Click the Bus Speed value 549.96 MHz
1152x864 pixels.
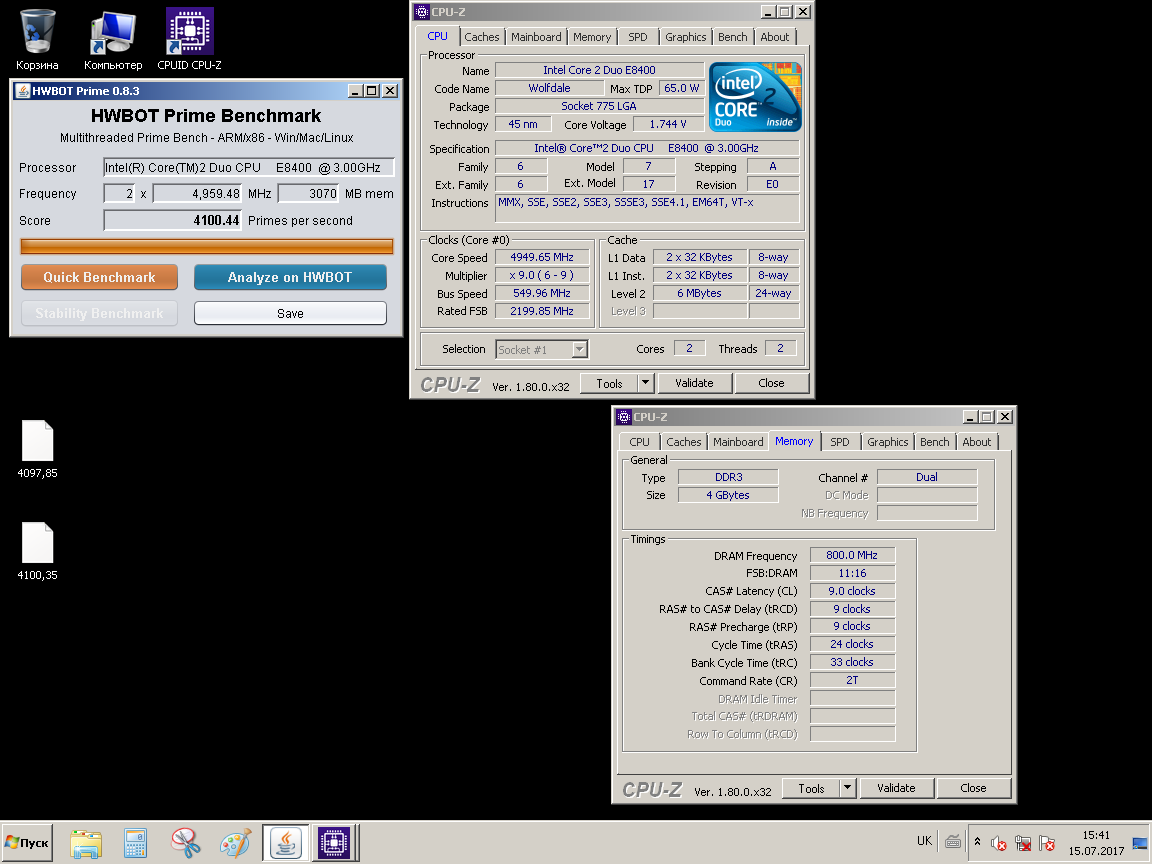(x=542, y=293)
